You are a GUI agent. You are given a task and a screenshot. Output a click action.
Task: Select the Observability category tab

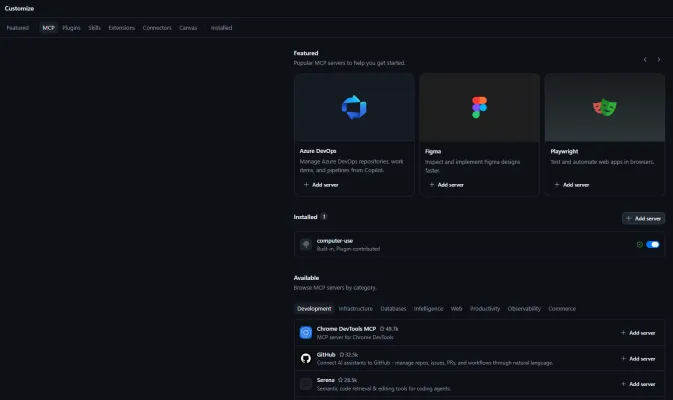click(524, 309)
